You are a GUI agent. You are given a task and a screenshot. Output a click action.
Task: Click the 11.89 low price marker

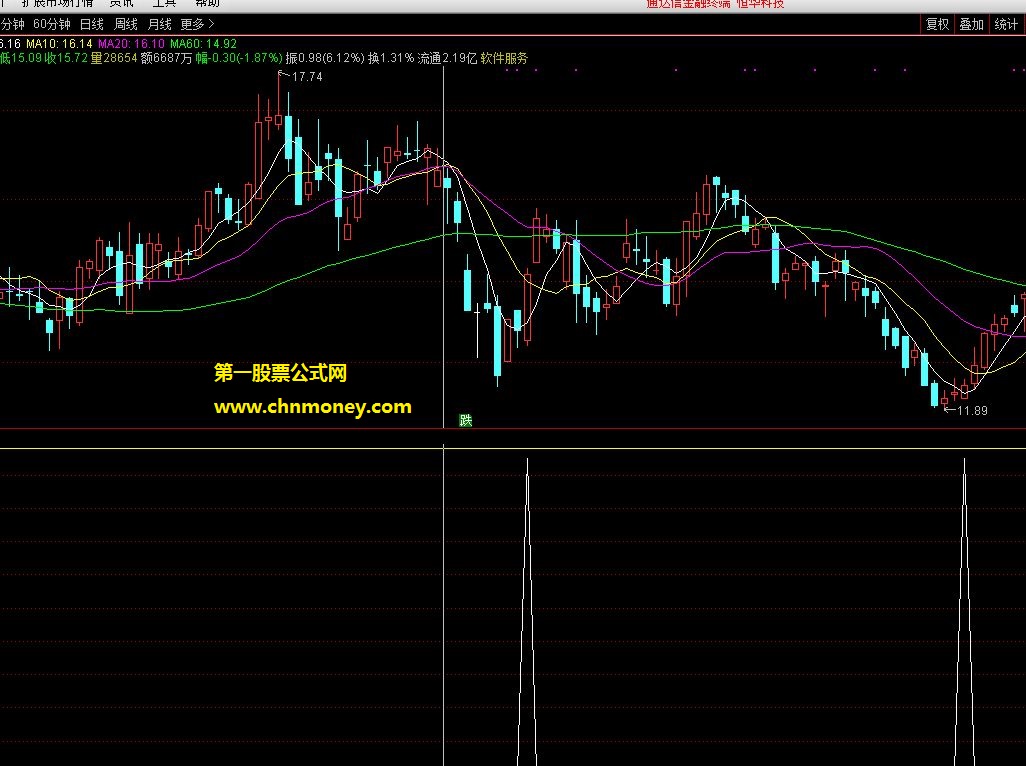coord(972,411)
